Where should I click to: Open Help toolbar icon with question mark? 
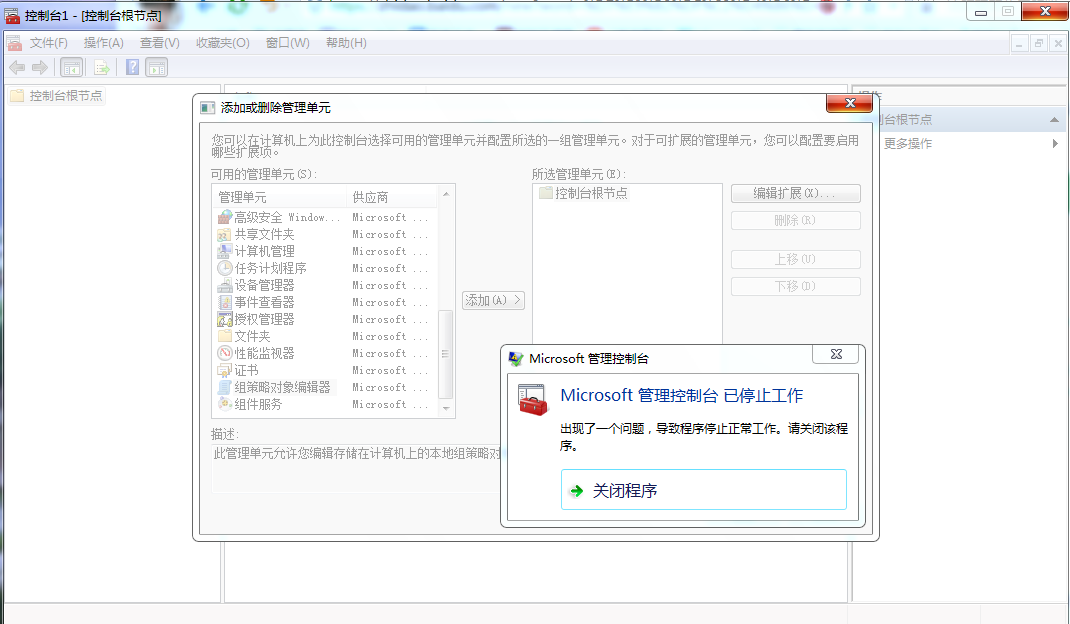tap(132, 68)
